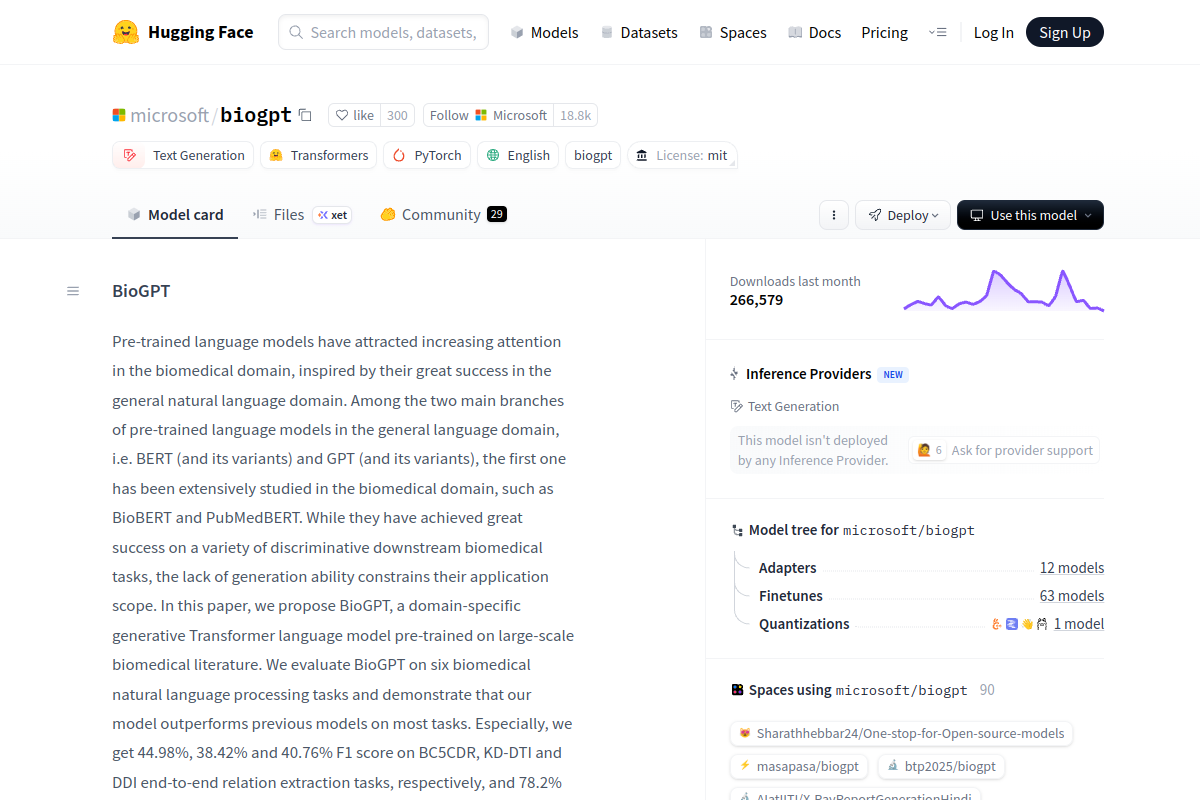Open the Use this model dropdown
Viewport: 1200px width, 800px height.
(x=1030, y=215)
